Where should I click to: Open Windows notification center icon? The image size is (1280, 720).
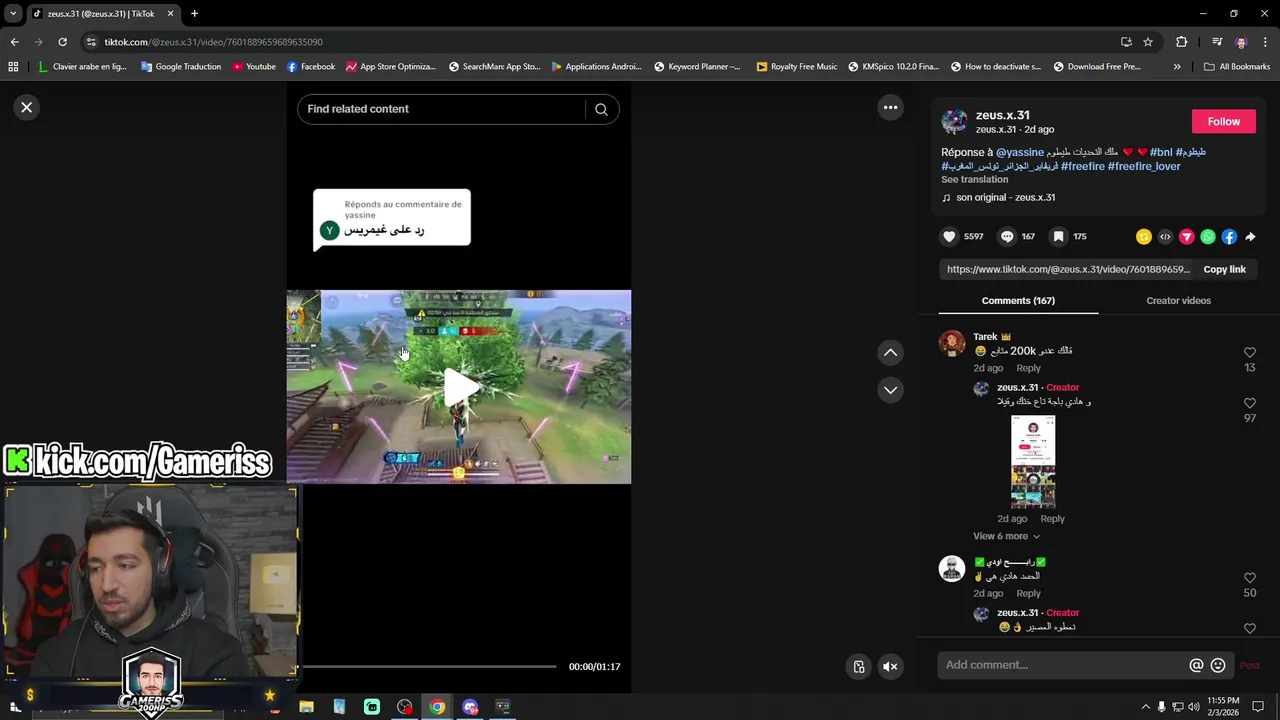1258,707
